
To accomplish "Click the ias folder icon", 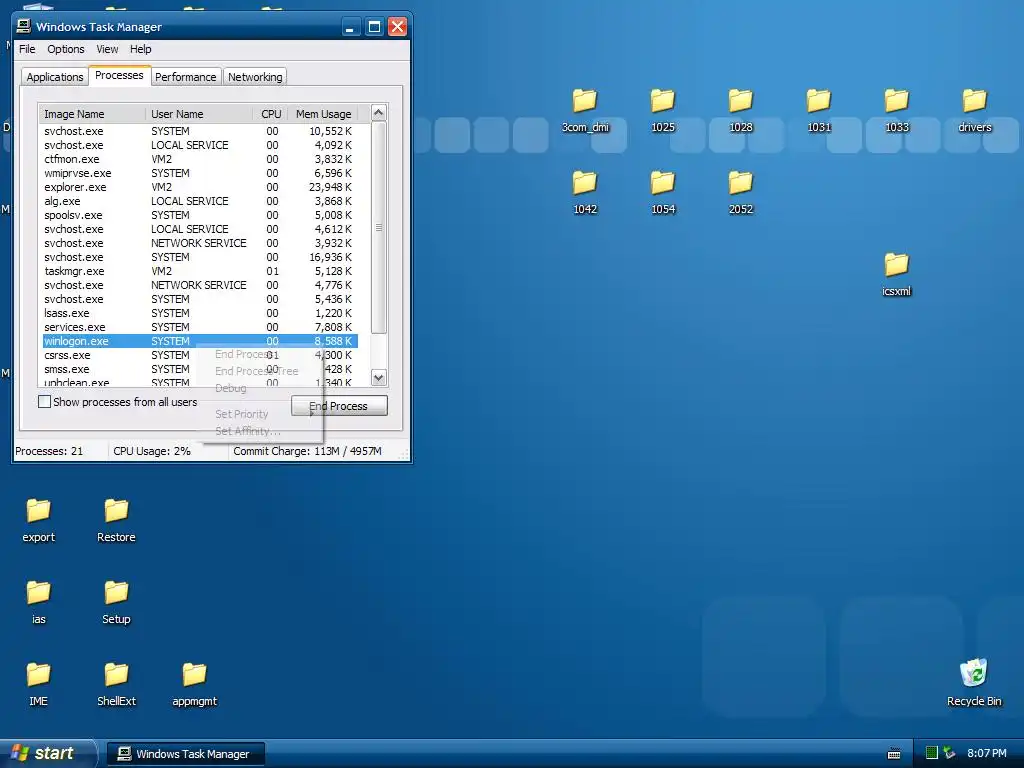I will [39, 594].
